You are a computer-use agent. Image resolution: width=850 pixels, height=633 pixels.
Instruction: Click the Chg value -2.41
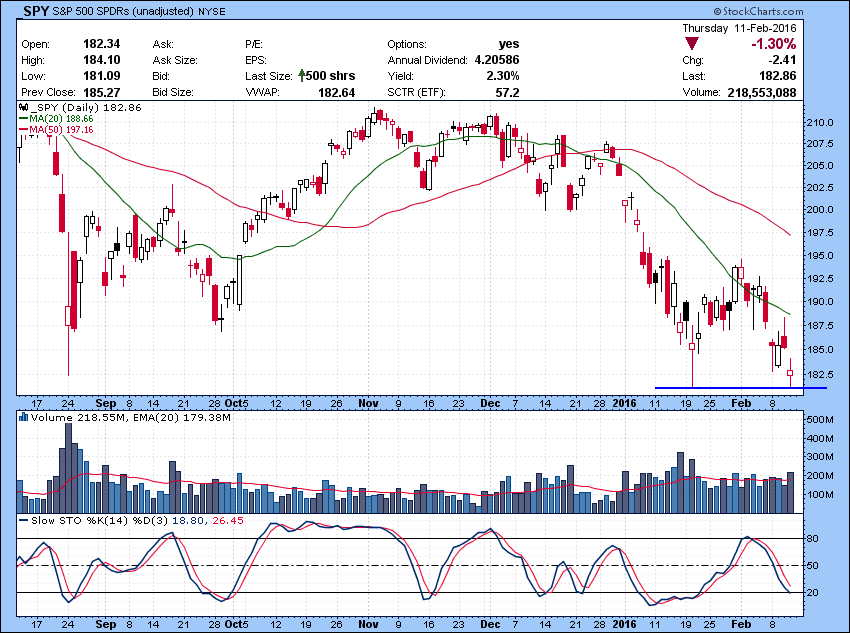coord(783,60)
